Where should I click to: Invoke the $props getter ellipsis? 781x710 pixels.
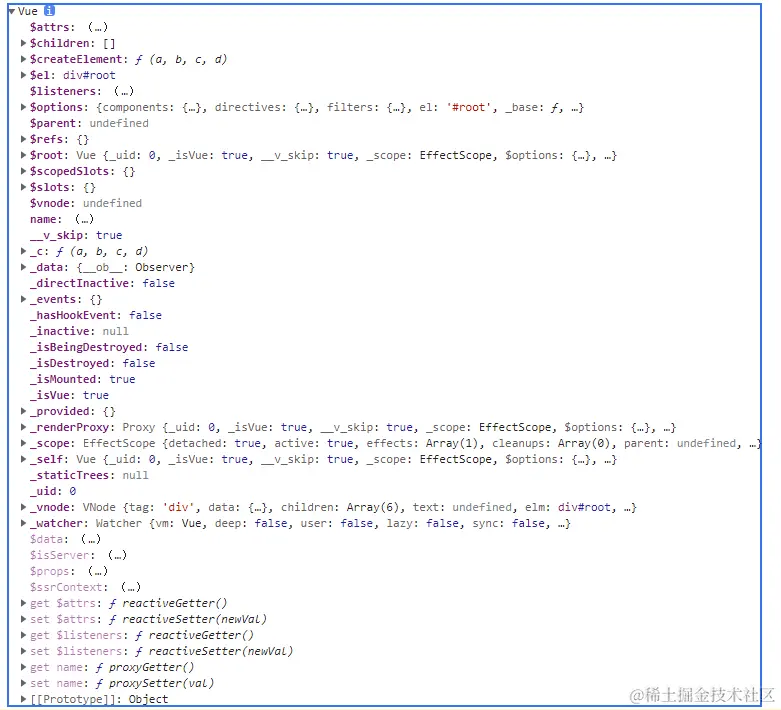click(98, 571)
